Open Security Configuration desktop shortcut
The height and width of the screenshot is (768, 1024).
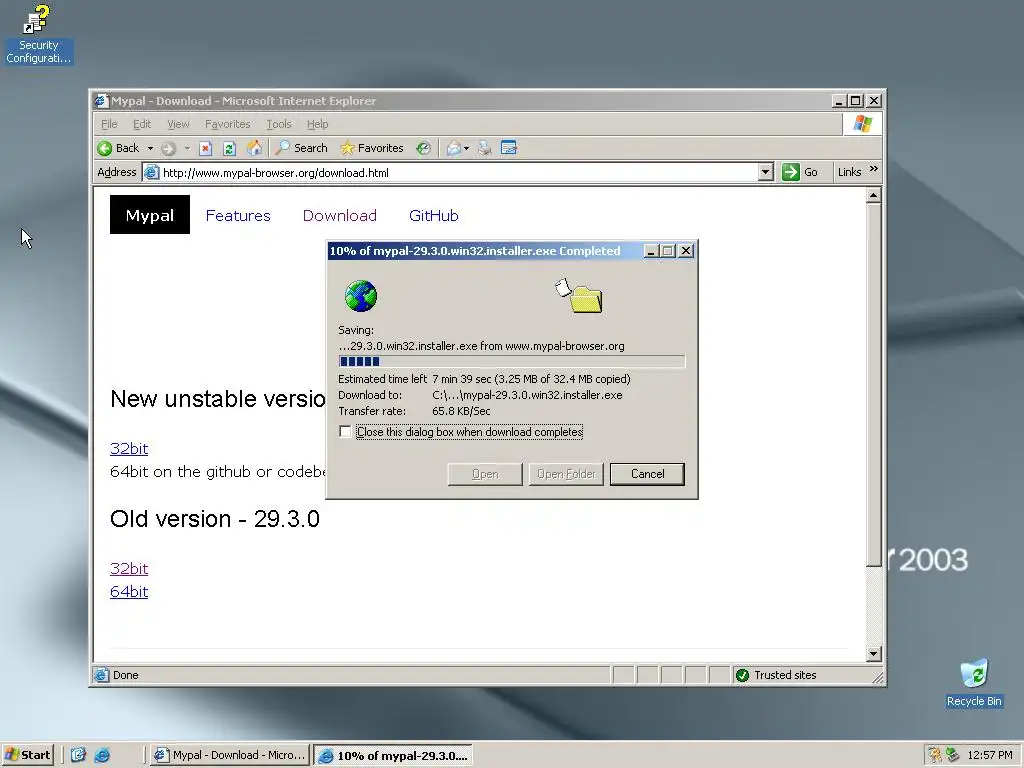(38, 34)
